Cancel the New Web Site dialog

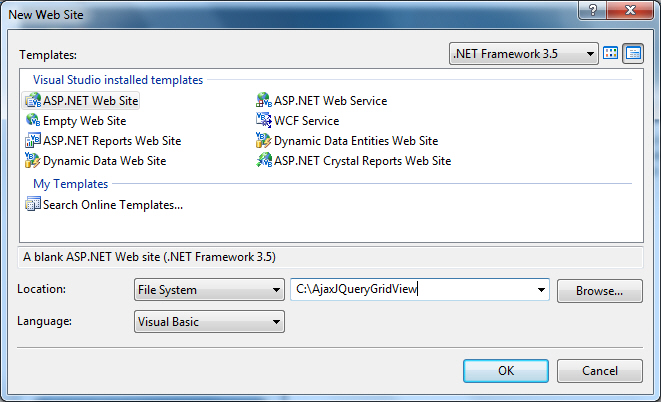pyautogui.click(x=599, y=370)
